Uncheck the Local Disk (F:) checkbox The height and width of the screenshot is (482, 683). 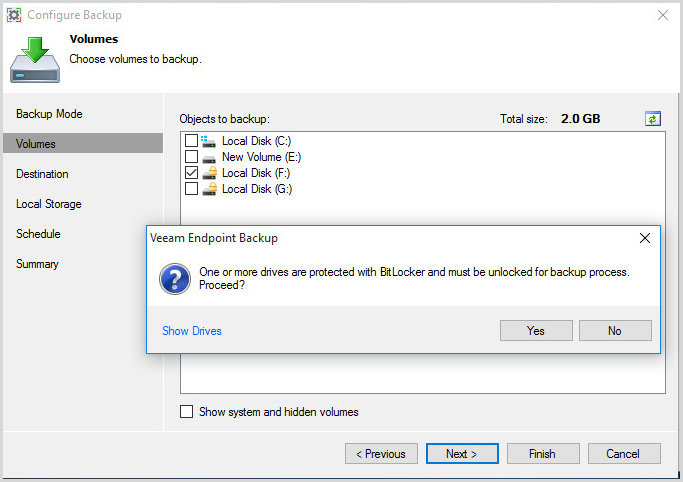(x=192, y=173)
